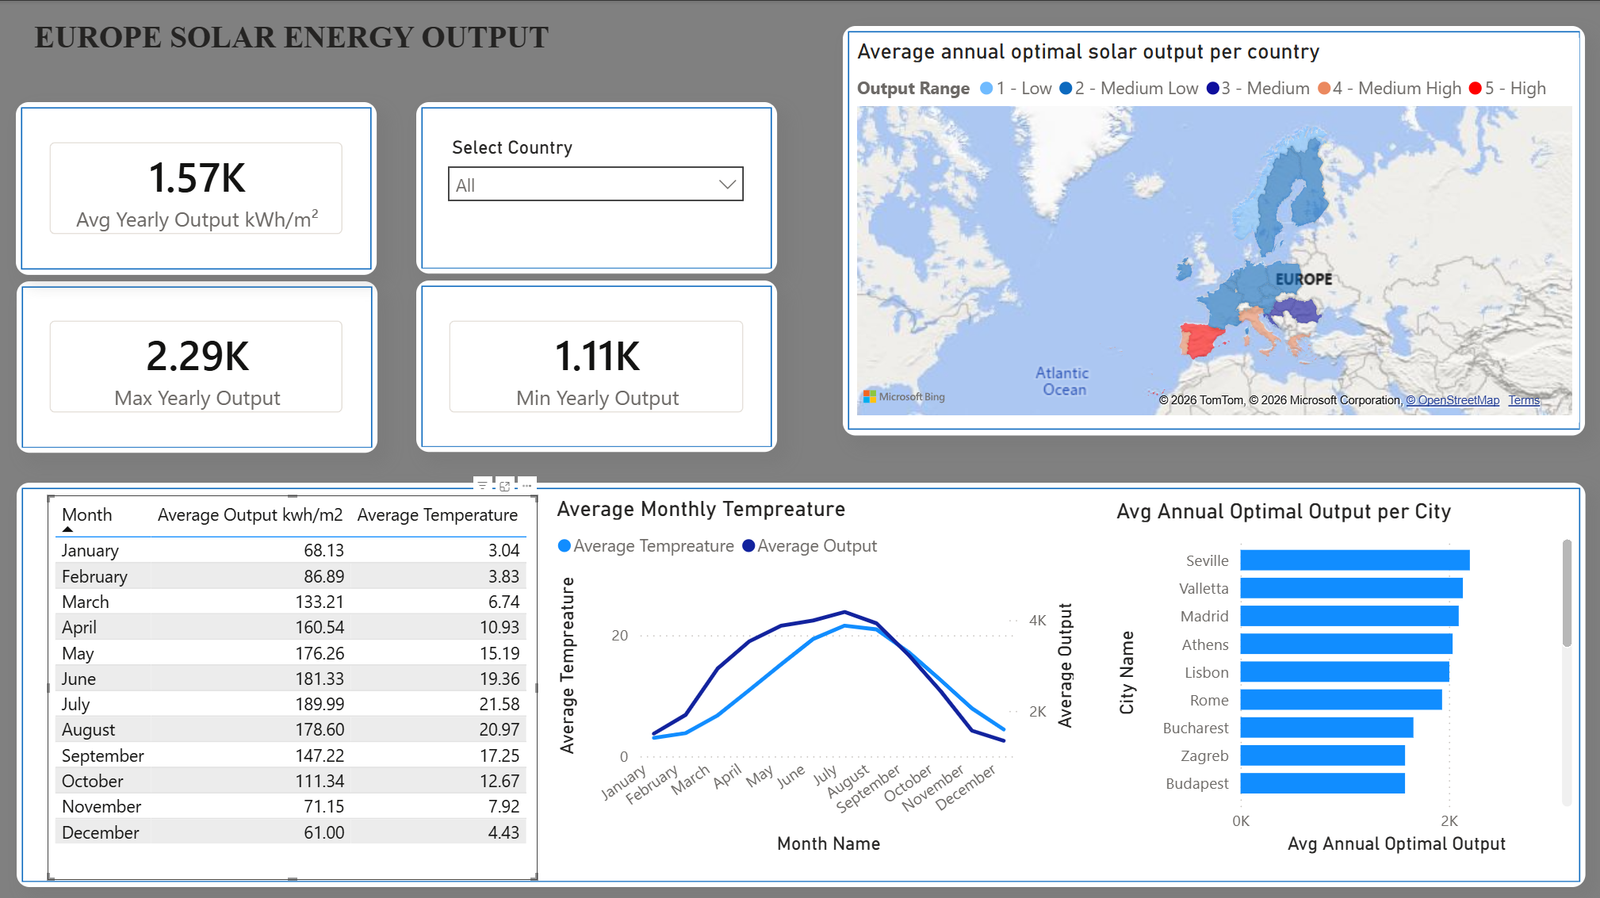1600x898 pixels.
Task: Toggle Average Output legend marker
Action: (748, 546)
